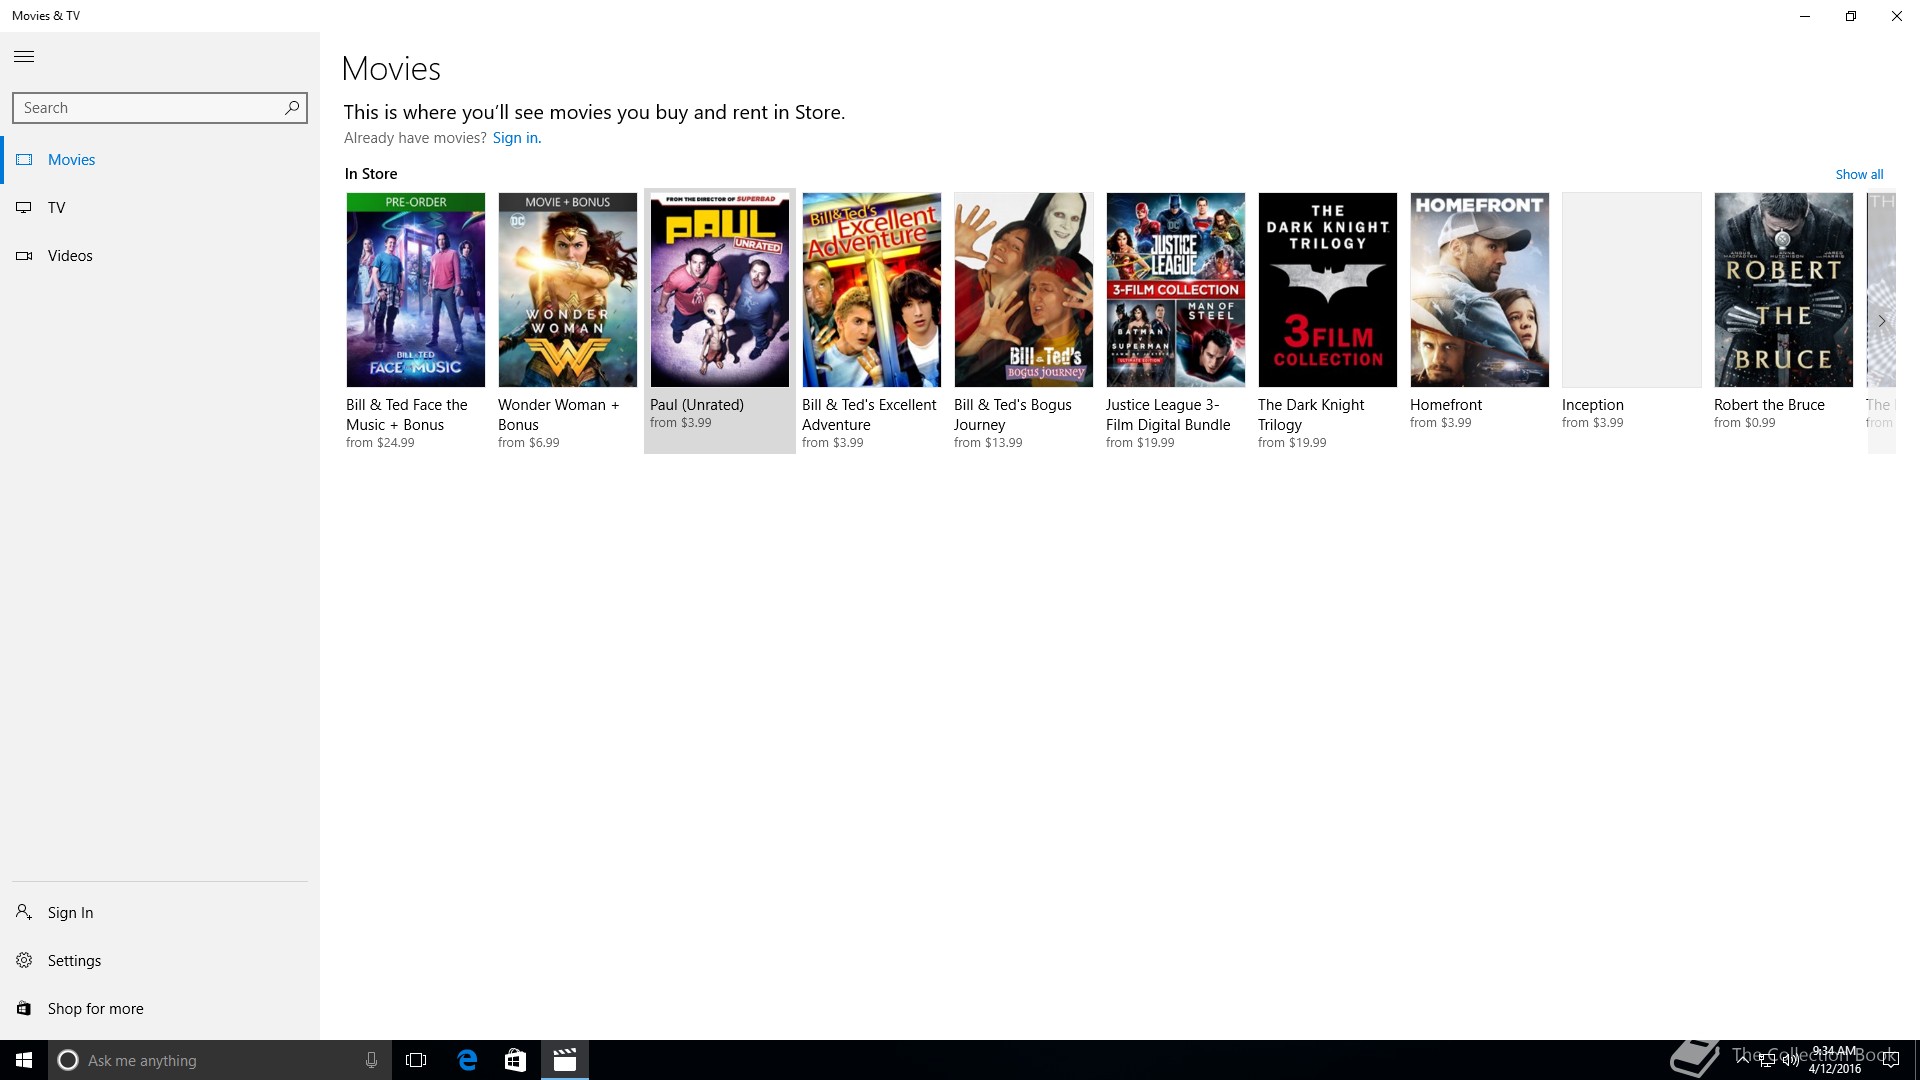Image resolution: width=1920 pixels, height=1080 pixels.
Task: Click the Ask me anything search box
Action: (220, 1060)
